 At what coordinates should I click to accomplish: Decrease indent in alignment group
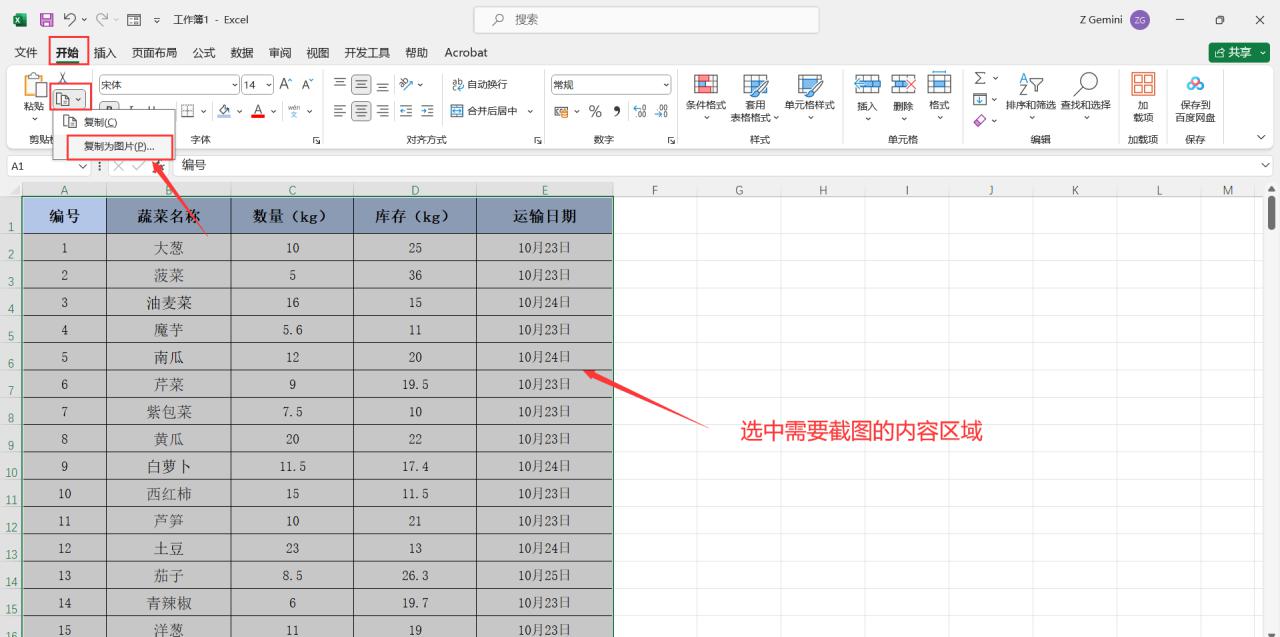[406, 111]
